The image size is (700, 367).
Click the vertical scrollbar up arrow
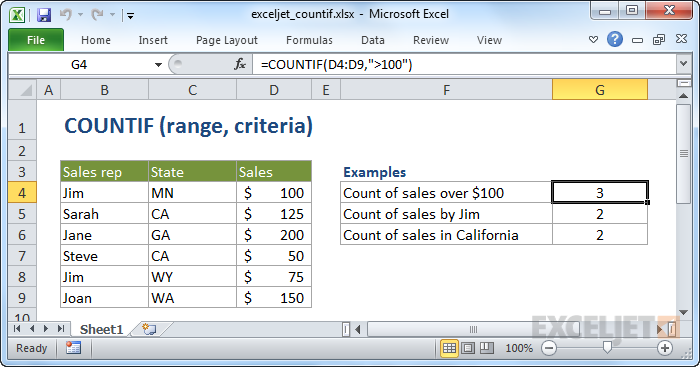[x=683, y=96]
